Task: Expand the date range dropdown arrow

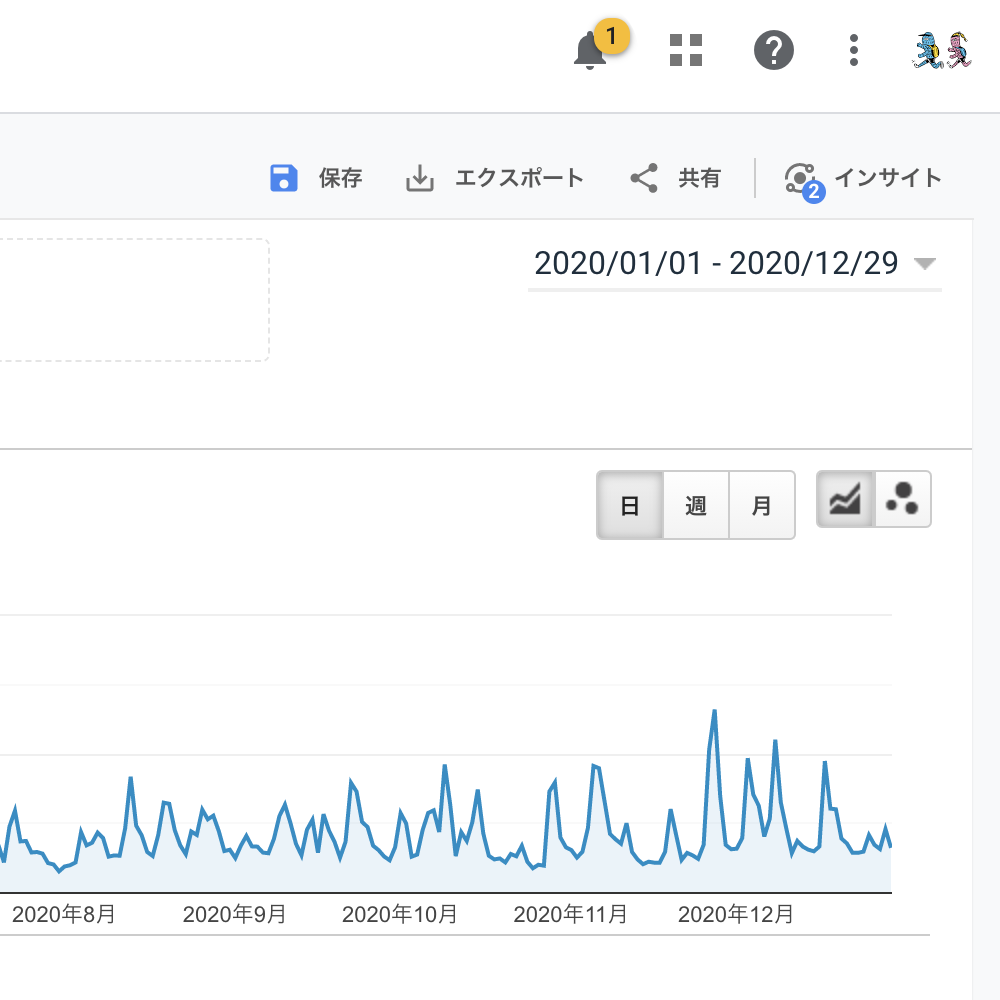Action: tap(925, 264)
